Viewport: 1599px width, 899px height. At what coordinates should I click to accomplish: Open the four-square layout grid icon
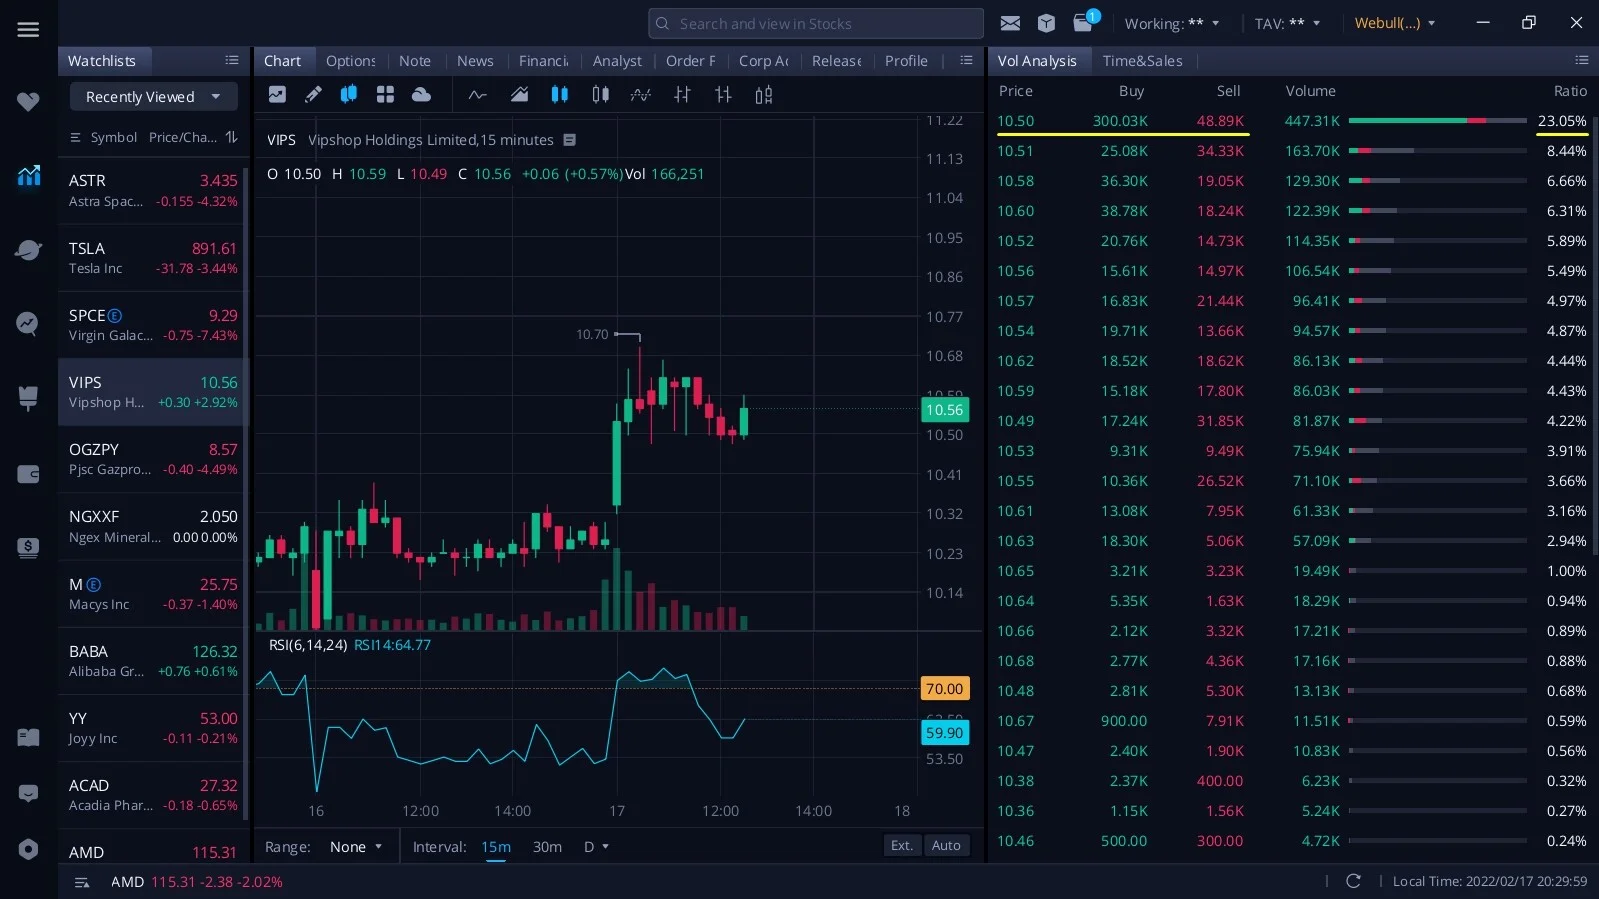(385, 94)
